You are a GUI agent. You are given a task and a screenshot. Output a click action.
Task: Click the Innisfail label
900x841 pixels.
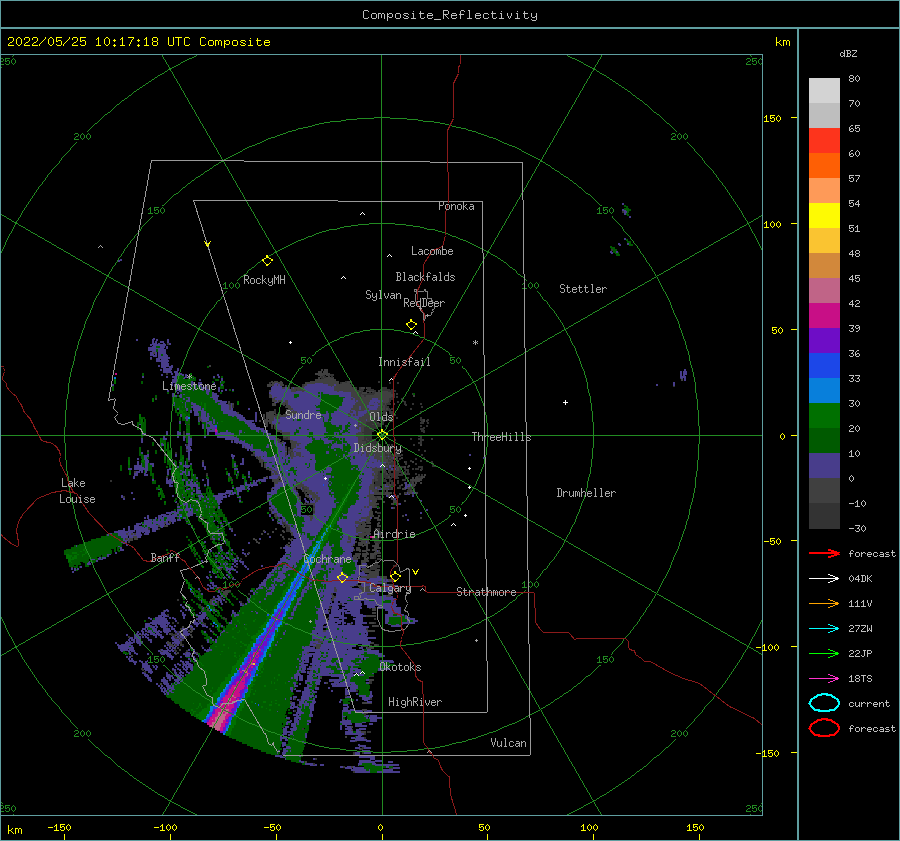(404, 362)
